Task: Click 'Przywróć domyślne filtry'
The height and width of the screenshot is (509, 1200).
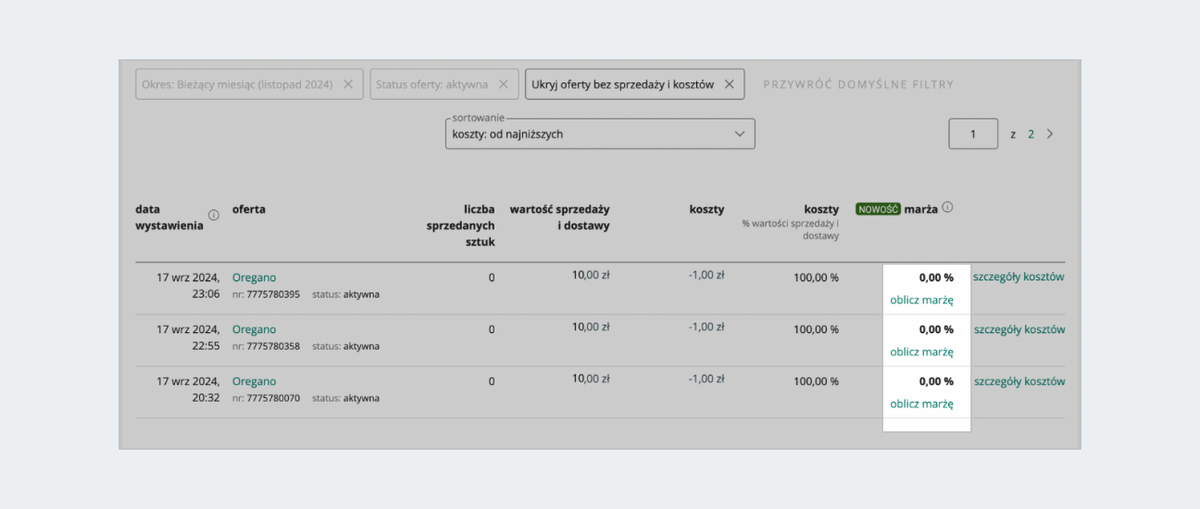Action: [858, 85]
